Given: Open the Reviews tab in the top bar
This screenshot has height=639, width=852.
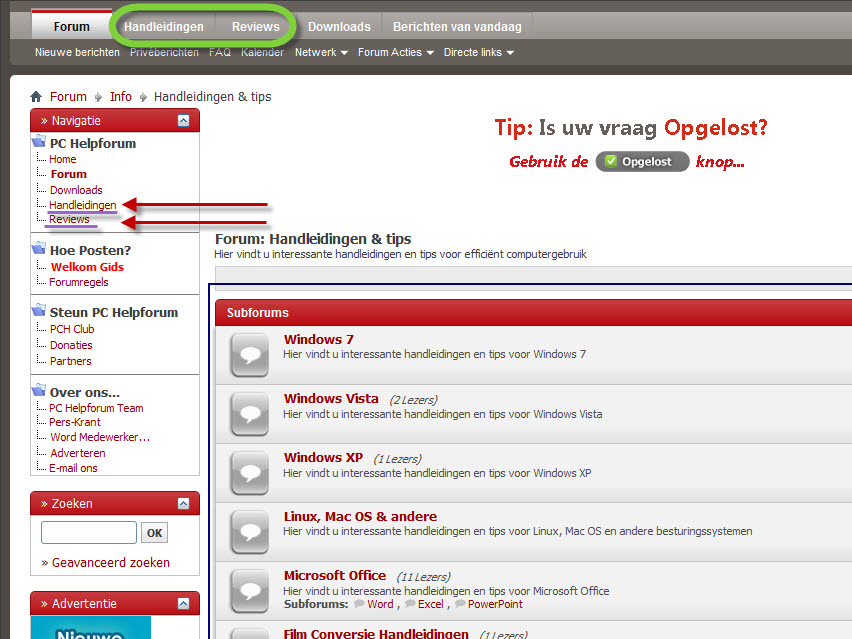Looking at the screenshot, I should click(255, 27).
